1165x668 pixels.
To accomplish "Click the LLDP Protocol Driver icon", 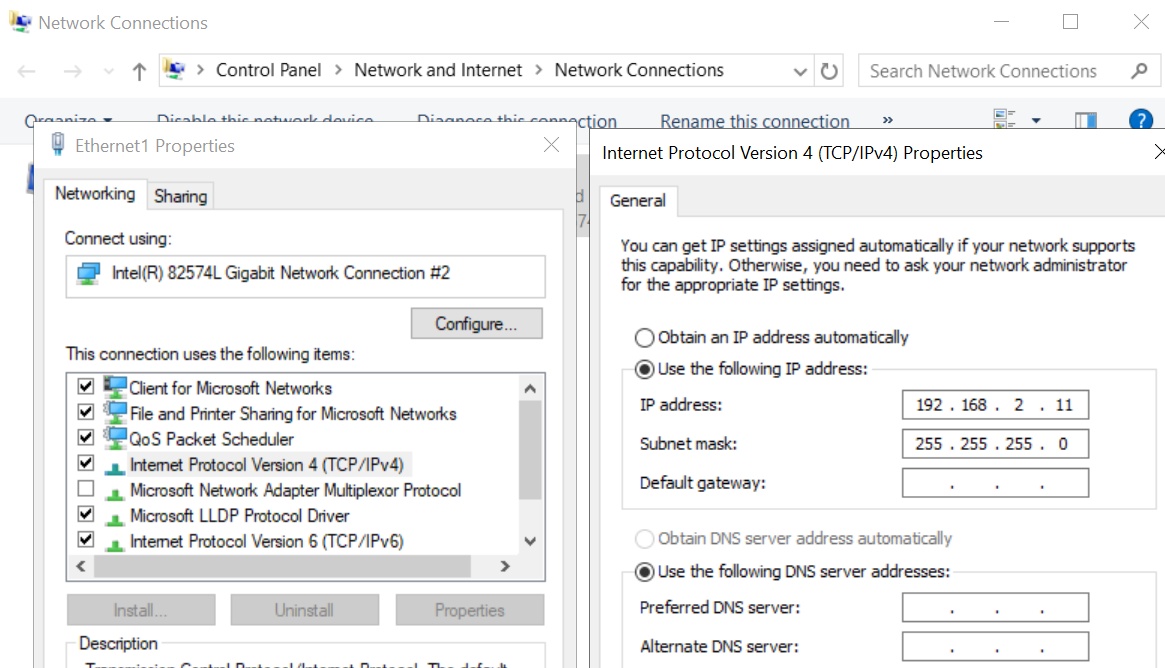I will (x=114, y=518).
